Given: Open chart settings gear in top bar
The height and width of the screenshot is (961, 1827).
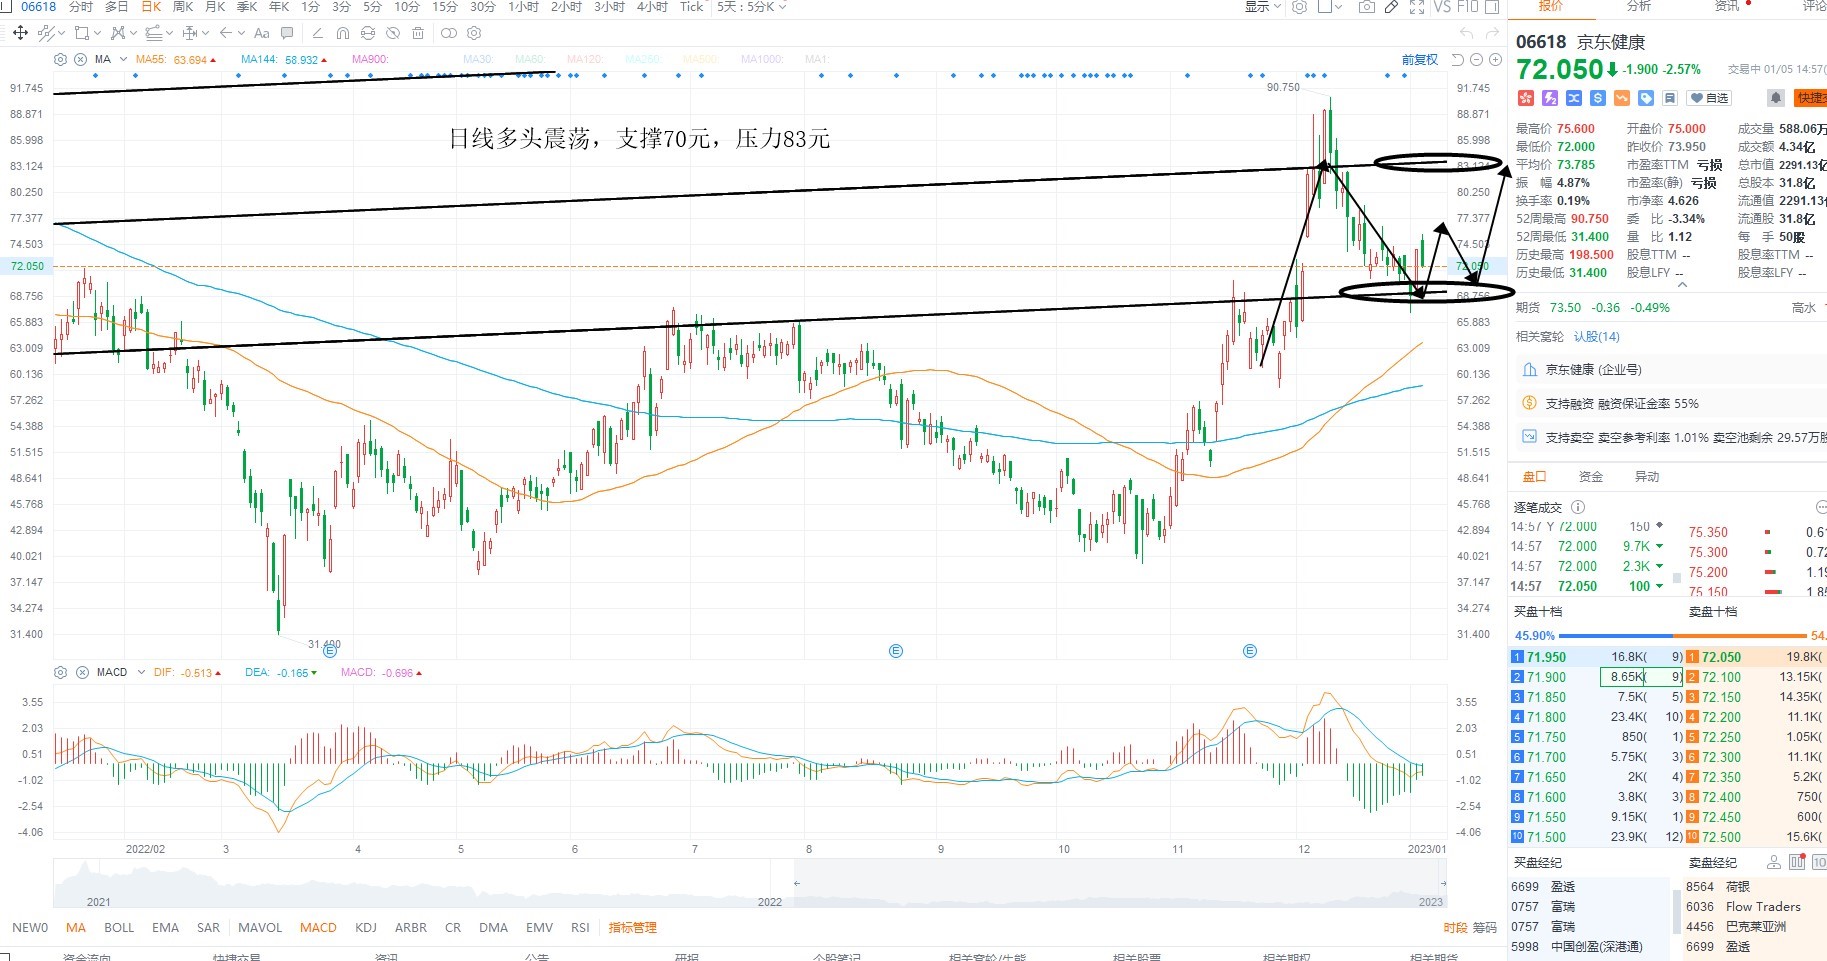Looking at the screenshot, I should coord(1299,7).
